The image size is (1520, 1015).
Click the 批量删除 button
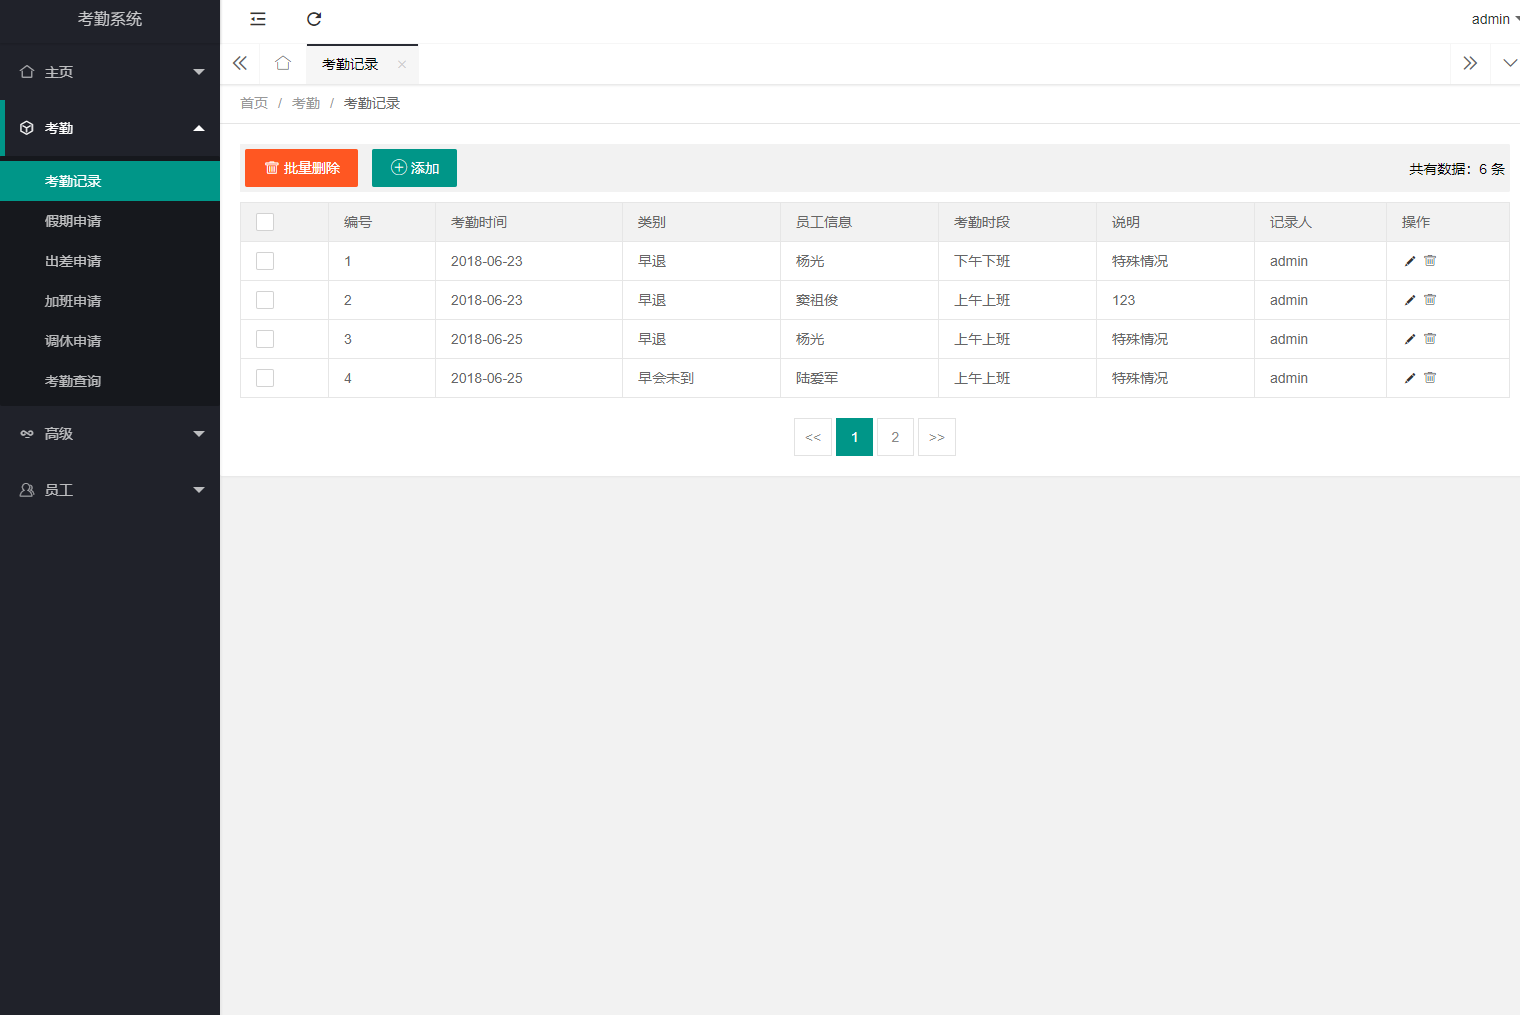point(301,168)
